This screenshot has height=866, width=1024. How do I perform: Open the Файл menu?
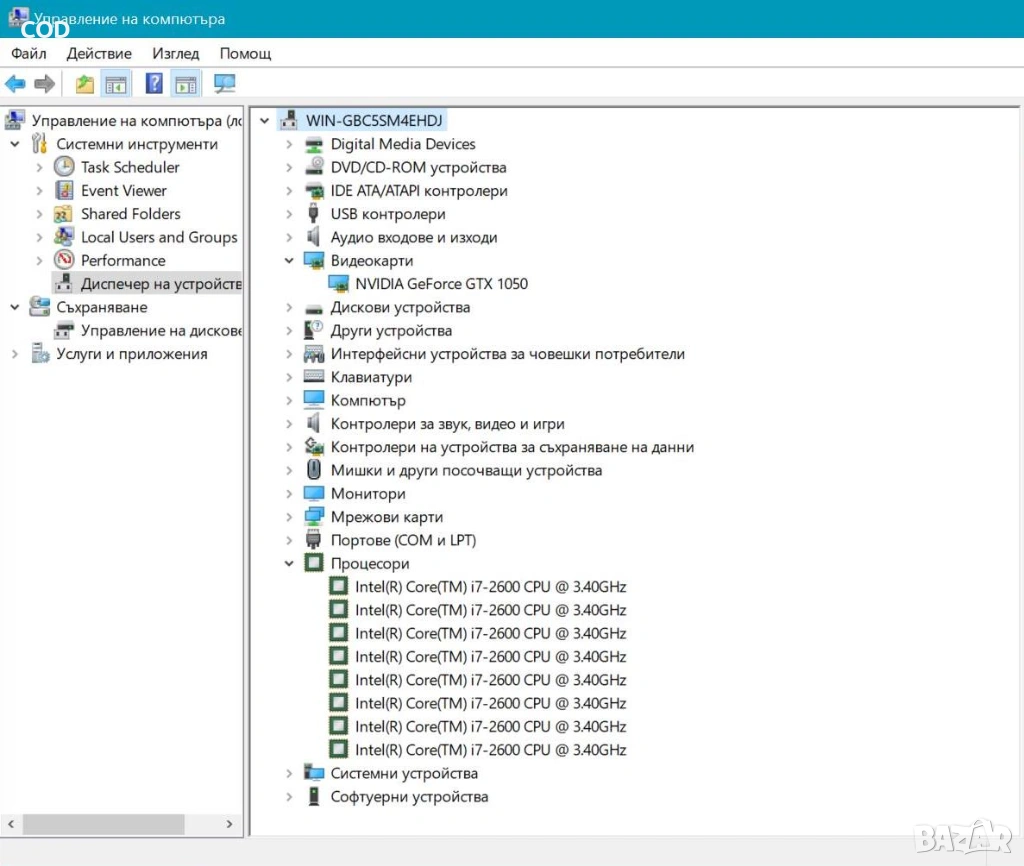pos(29,53)
